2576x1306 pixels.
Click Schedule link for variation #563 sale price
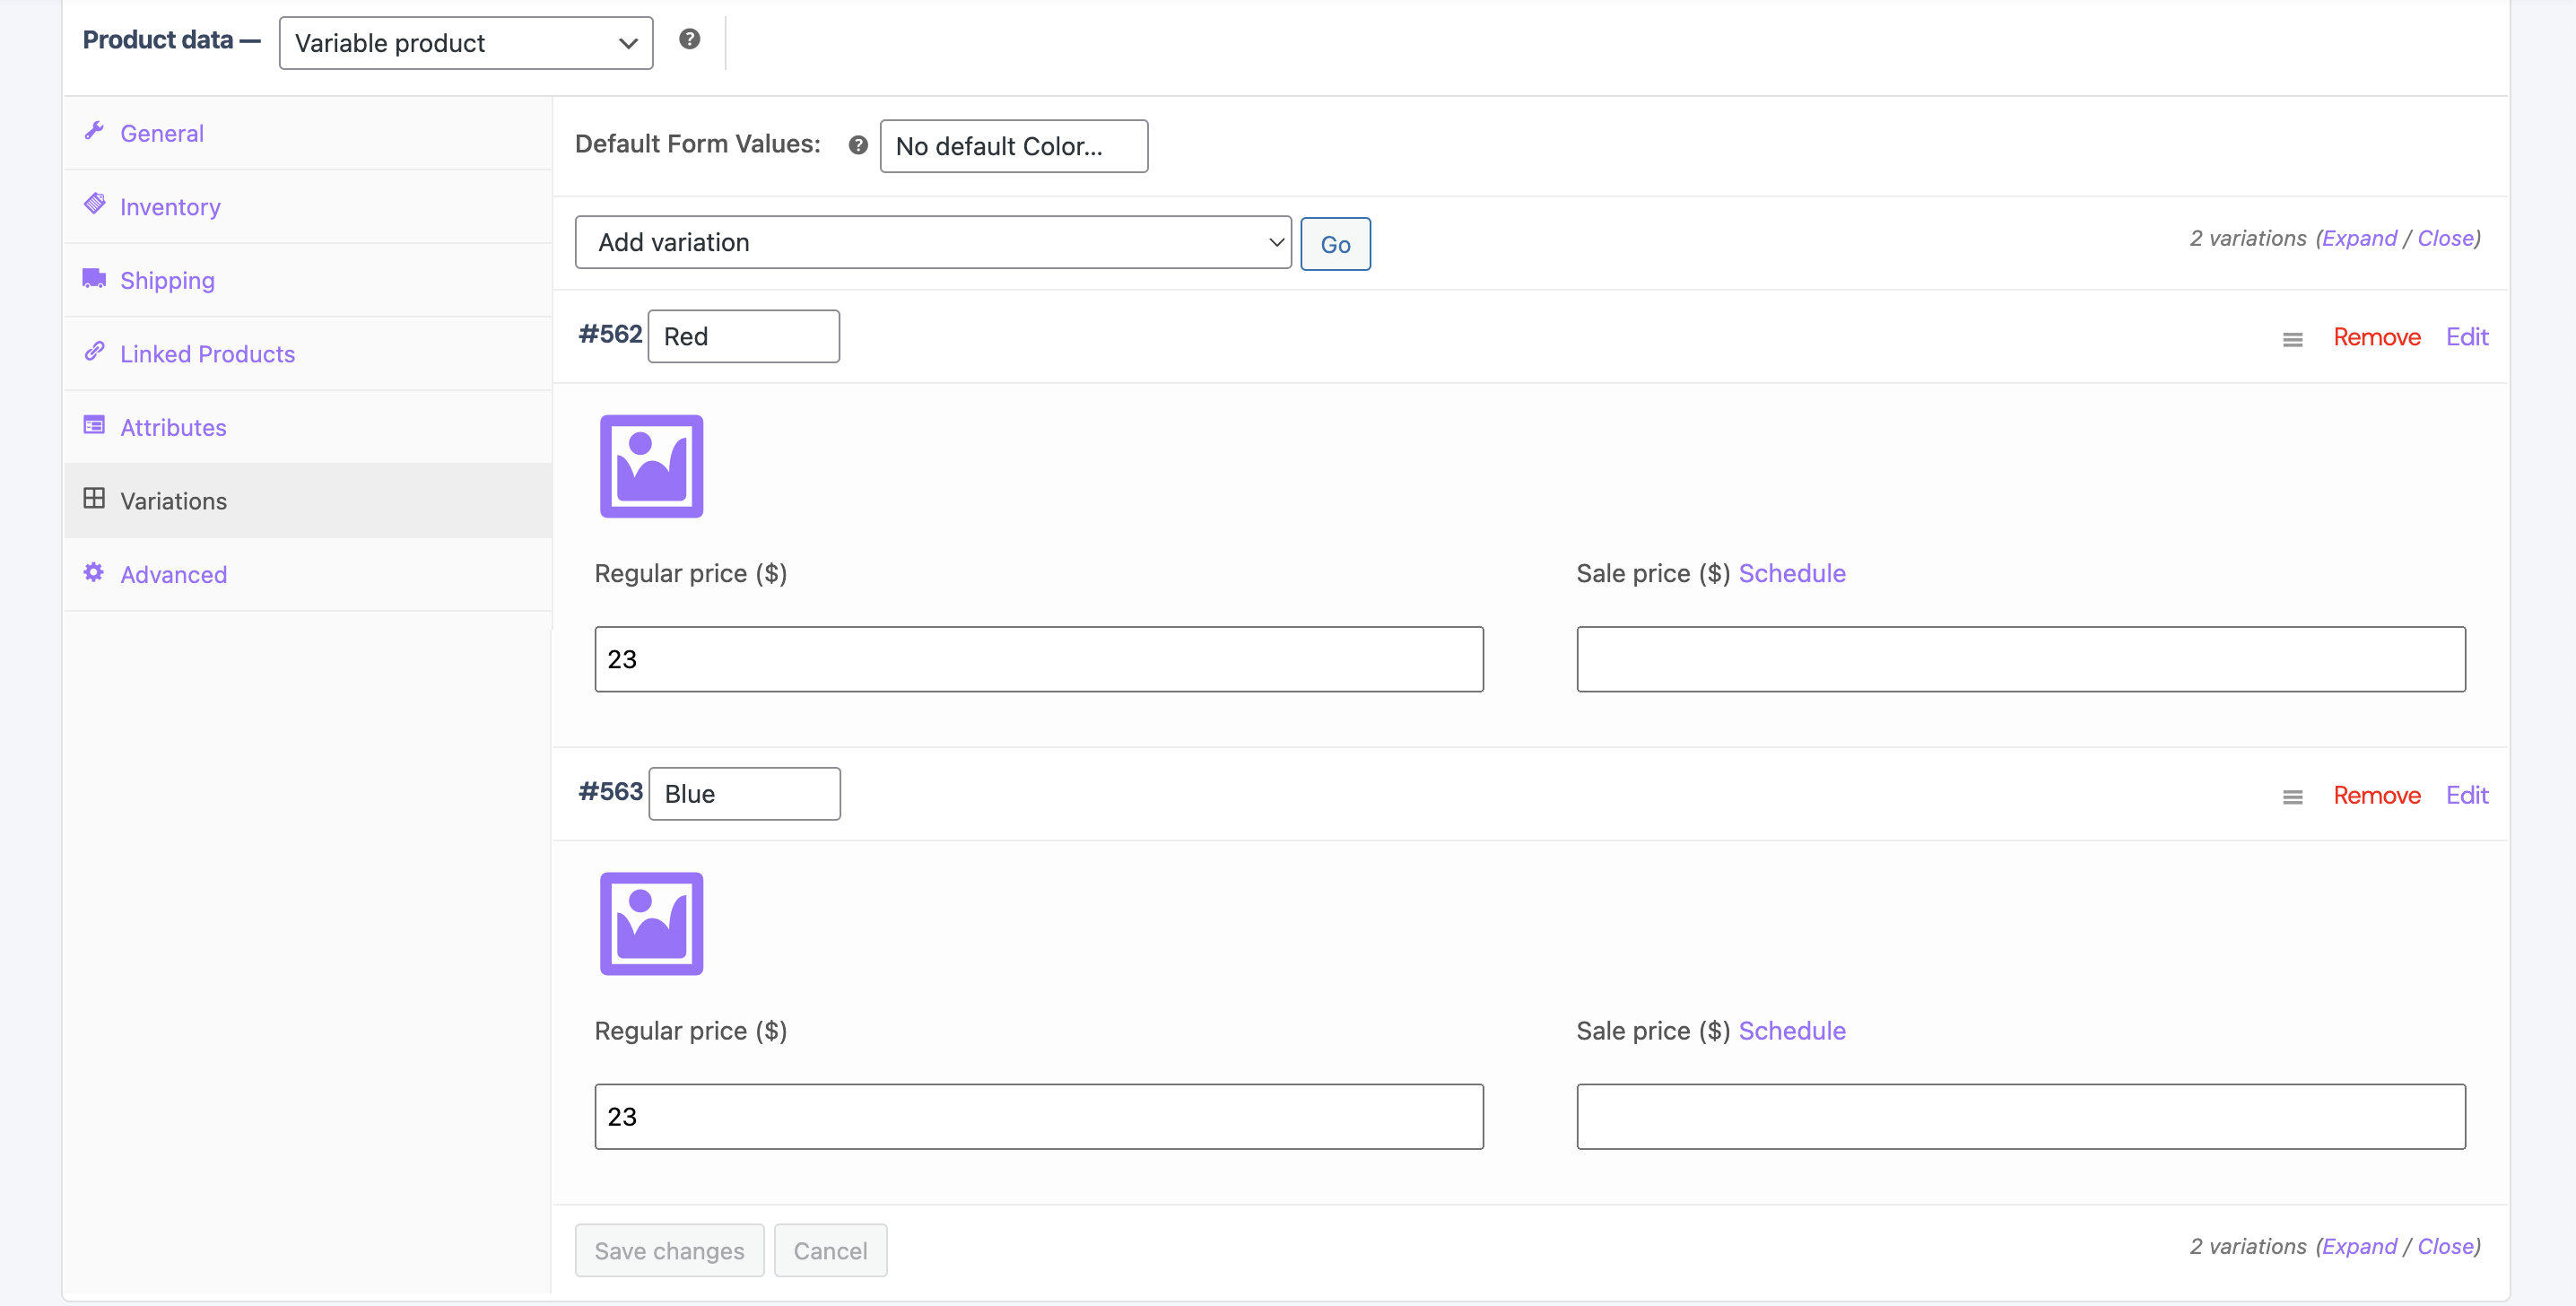point(1791,1030)
